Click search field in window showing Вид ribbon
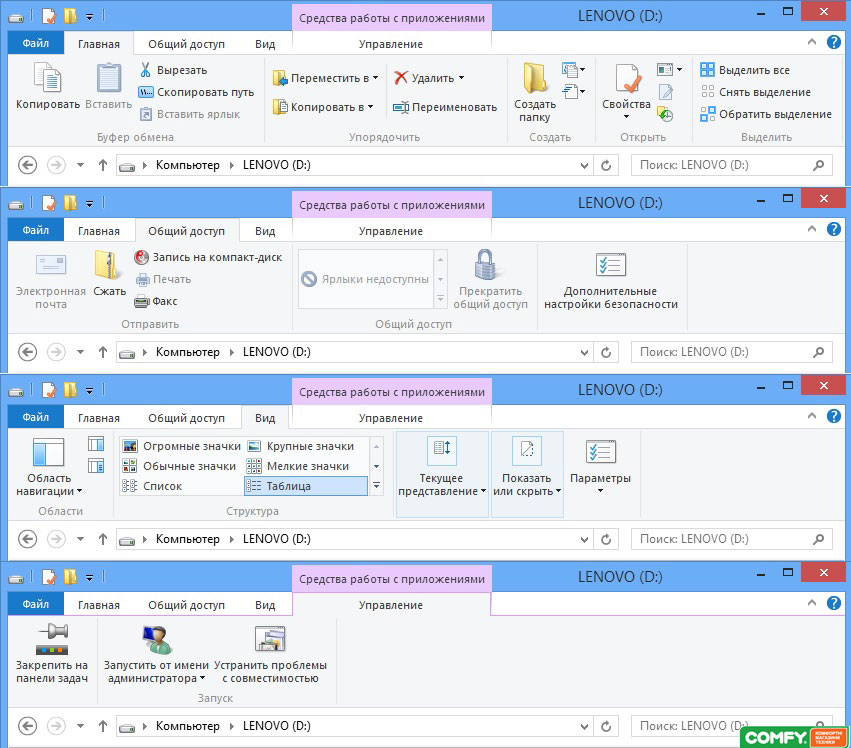 (732, 539)
